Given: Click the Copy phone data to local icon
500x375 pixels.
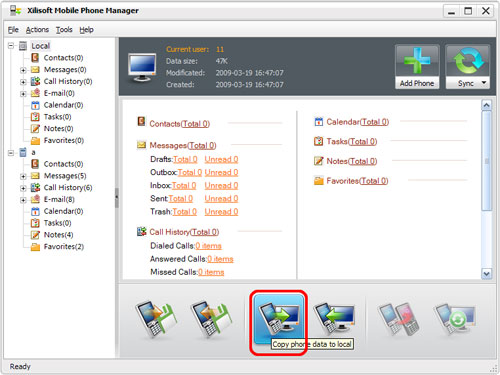Looking at the screenshot, I should click(x=279, y=319).
